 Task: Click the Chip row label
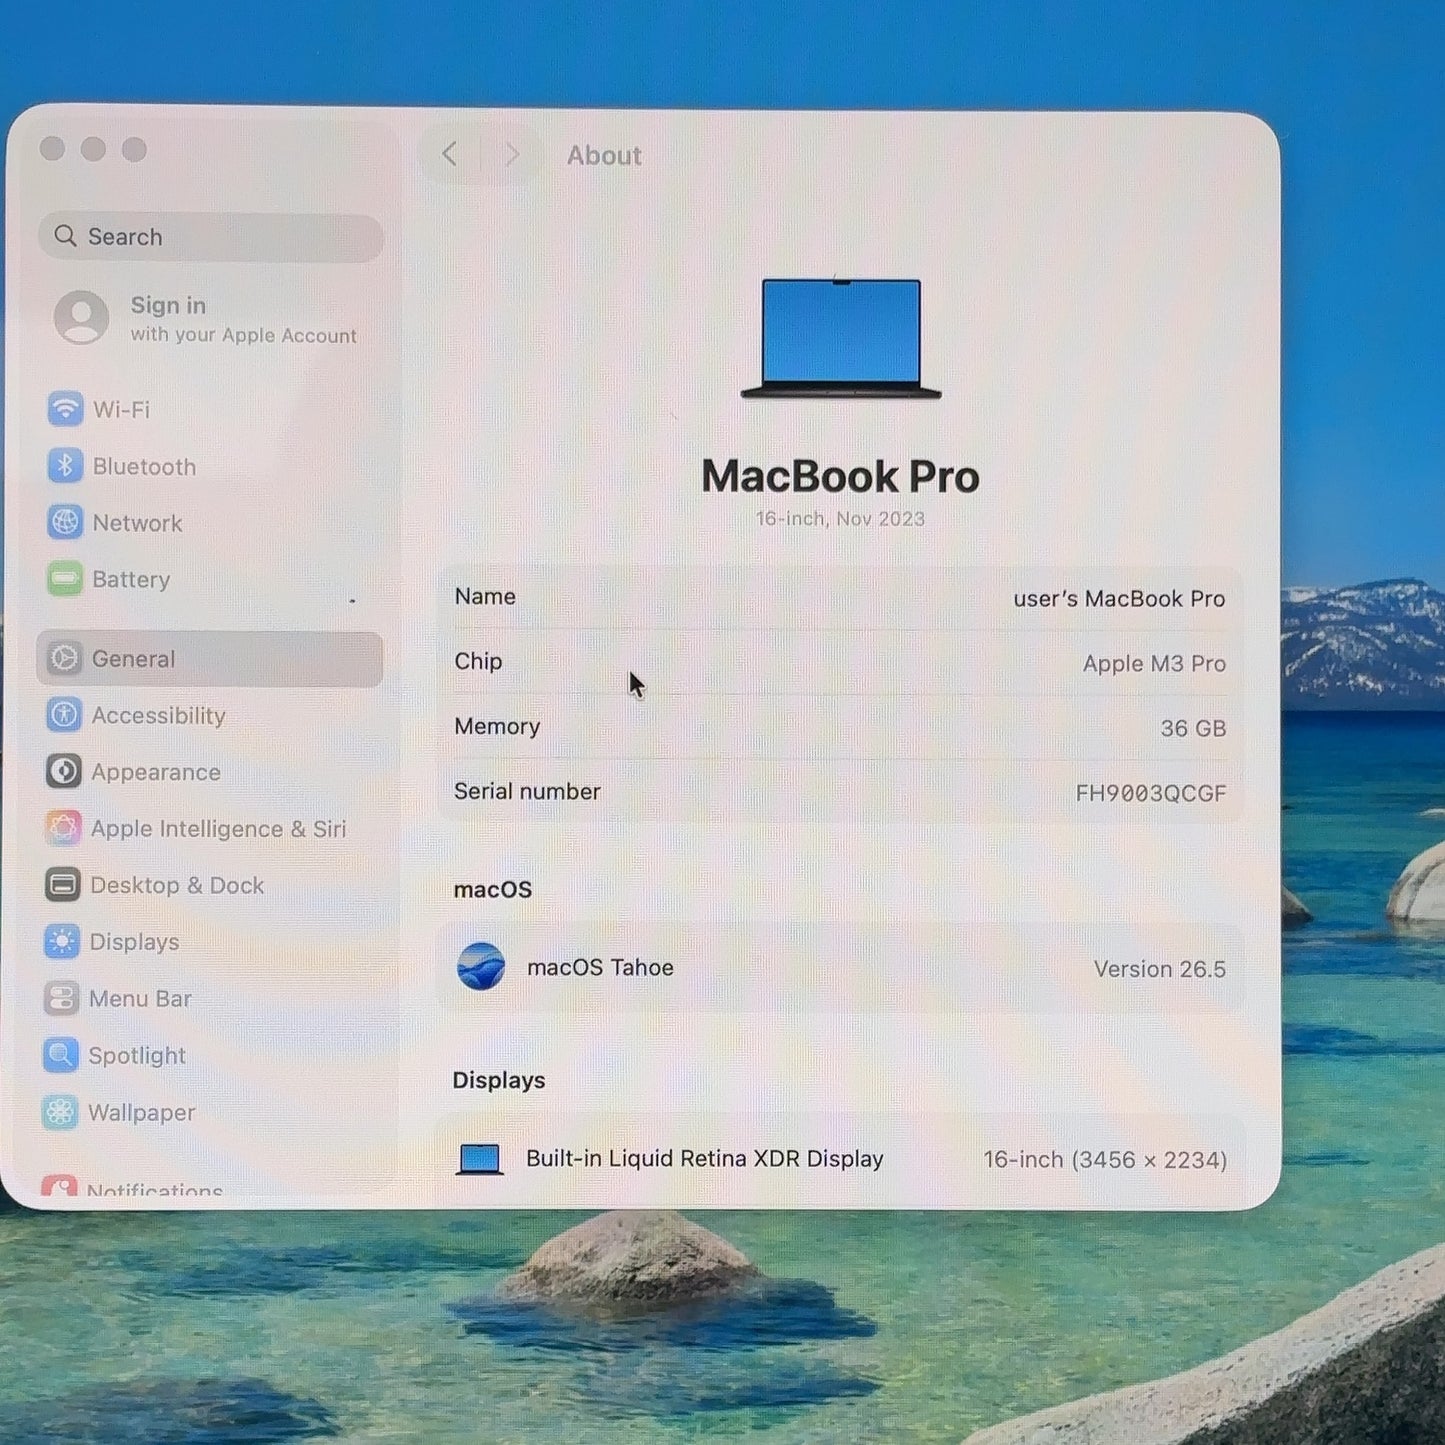[x=478, y=661]
